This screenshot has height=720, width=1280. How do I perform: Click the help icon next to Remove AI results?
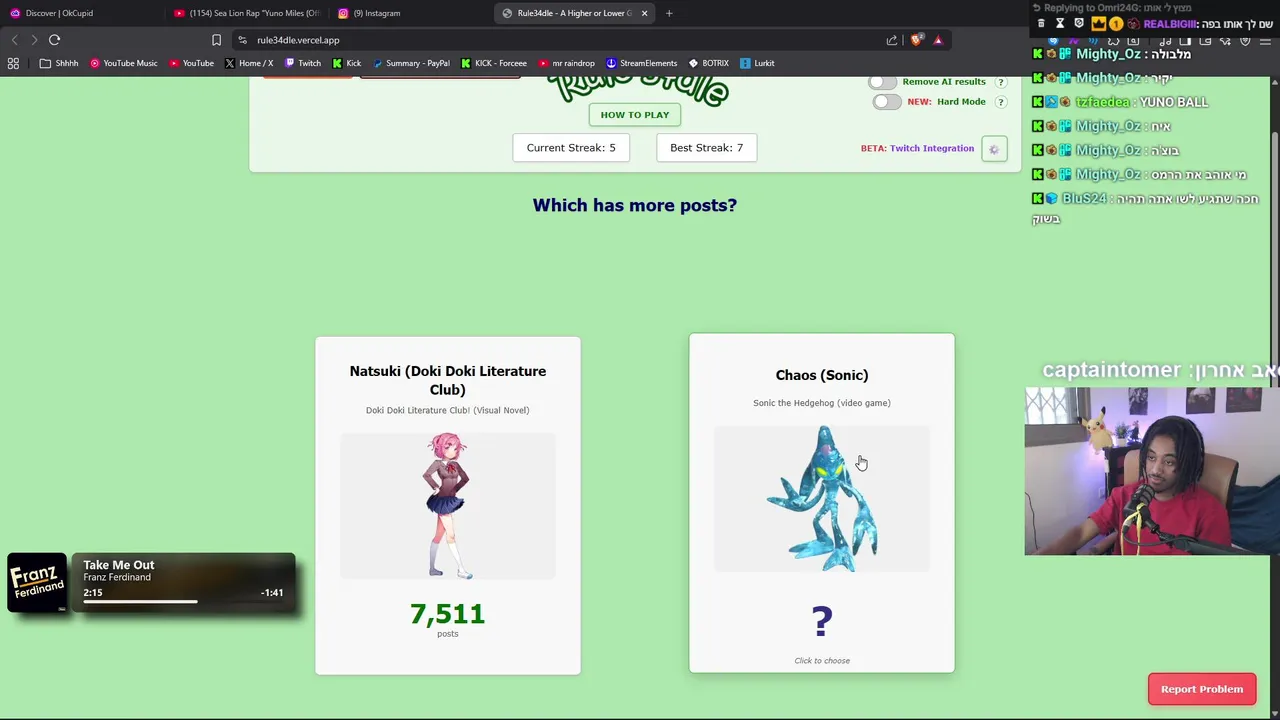(x=1000, y=82)
